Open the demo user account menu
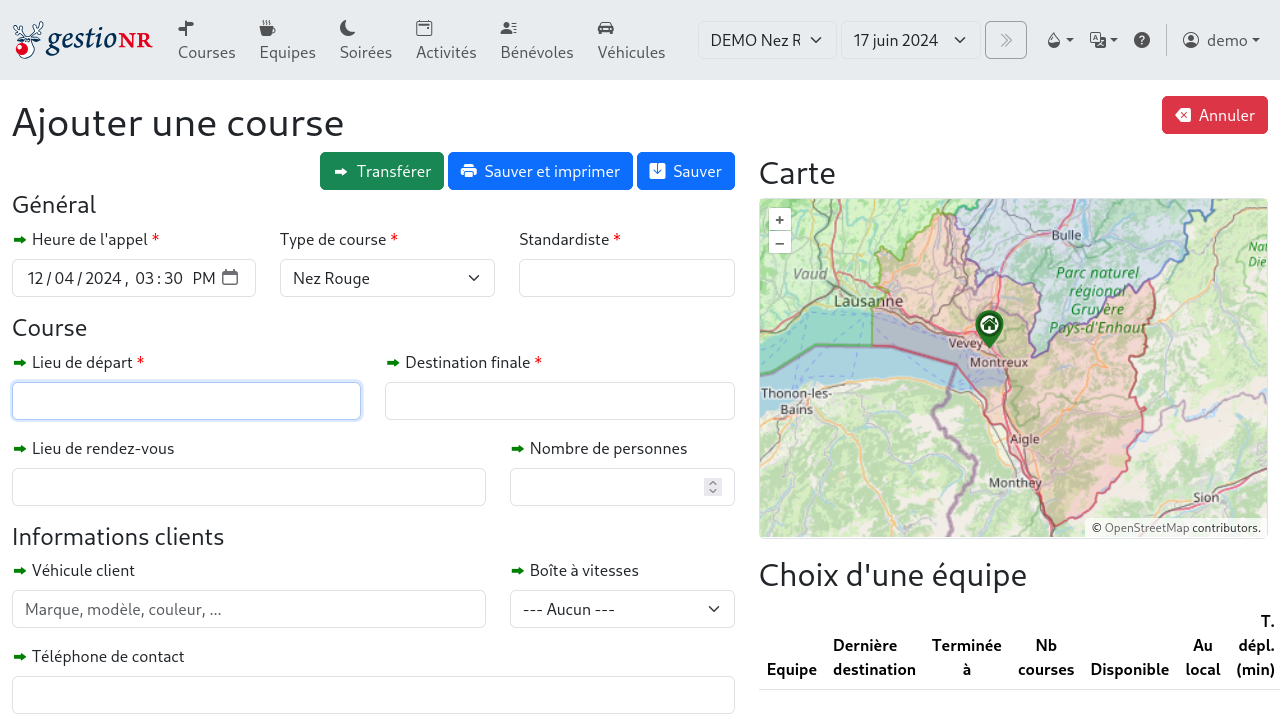The image size is (1280, 720). [1220, 40]
